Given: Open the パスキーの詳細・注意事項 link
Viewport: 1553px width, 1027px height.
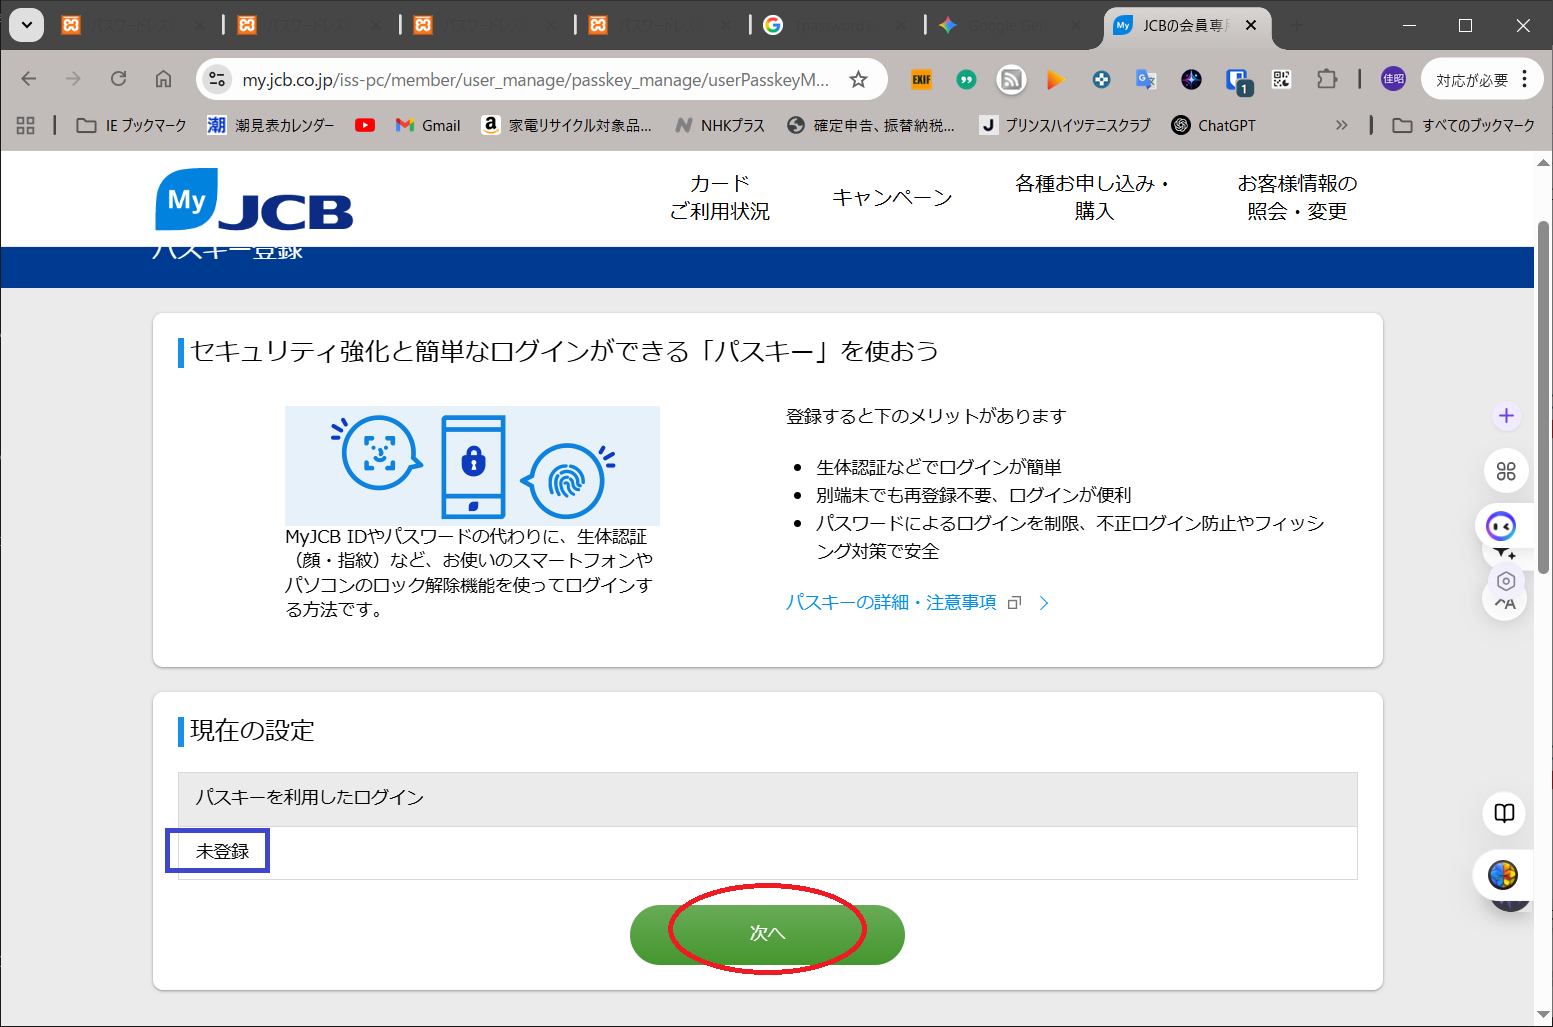Looking at the screenshot, I should coord(890,602).
